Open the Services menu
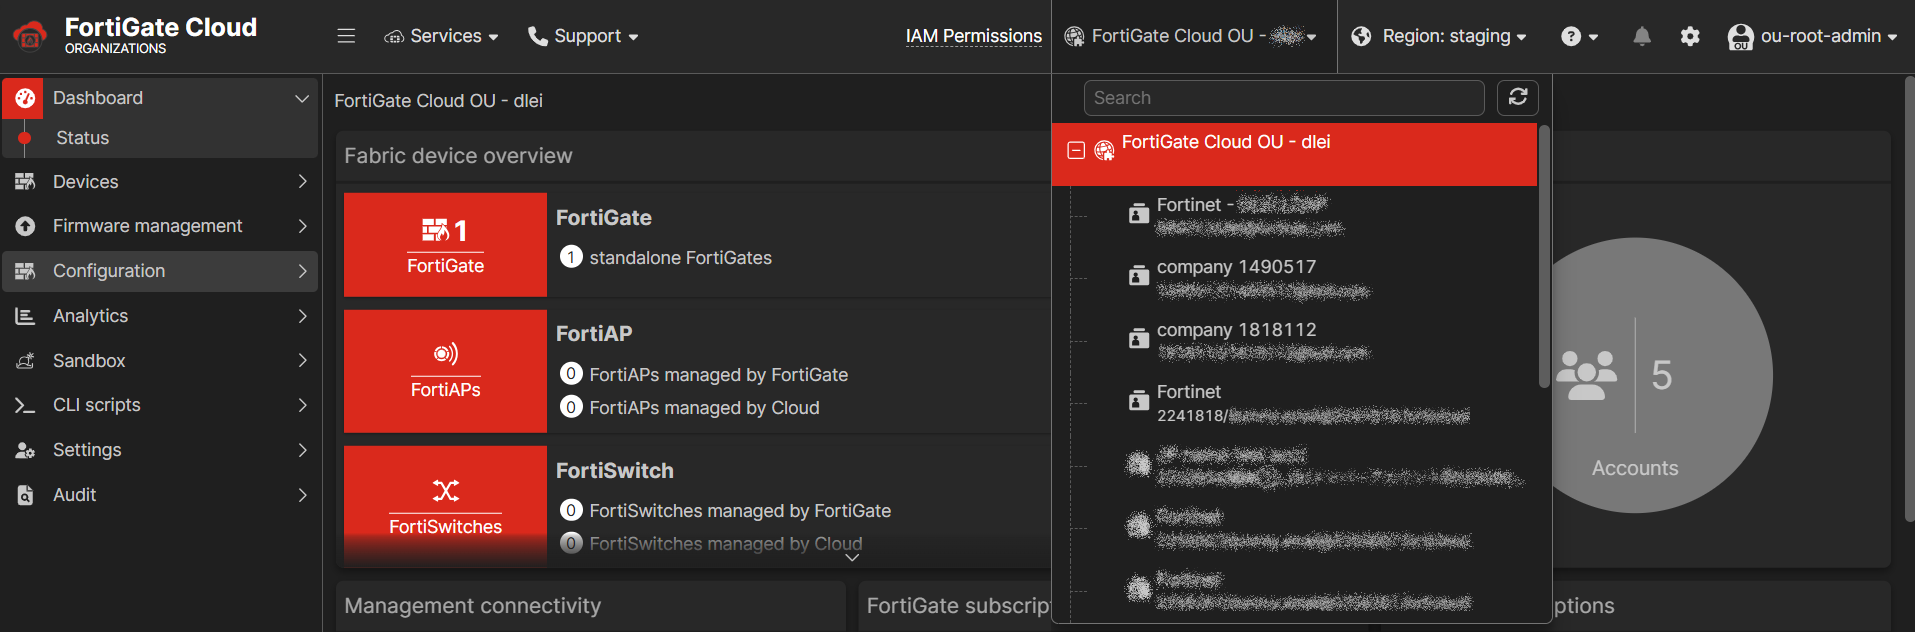 (441, 36)
